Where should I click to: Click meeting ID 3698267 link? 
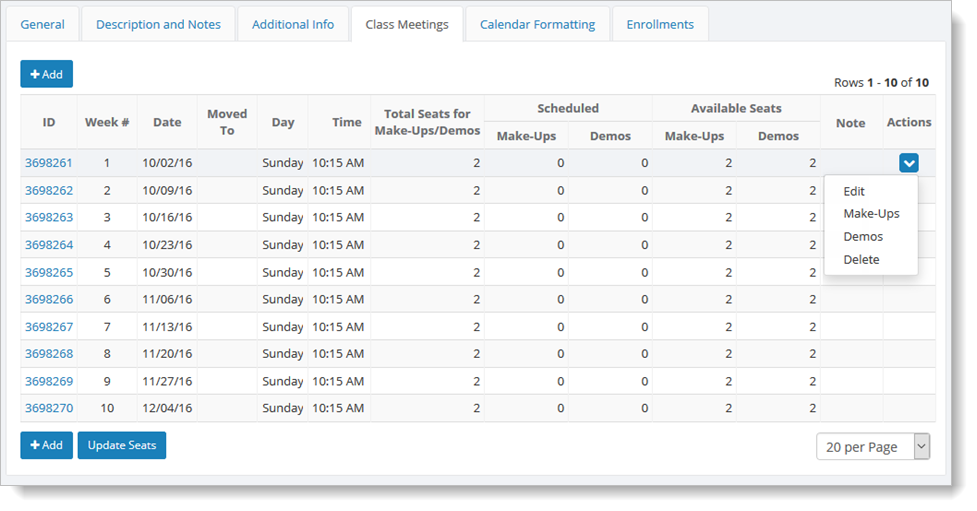coord(49,327)
